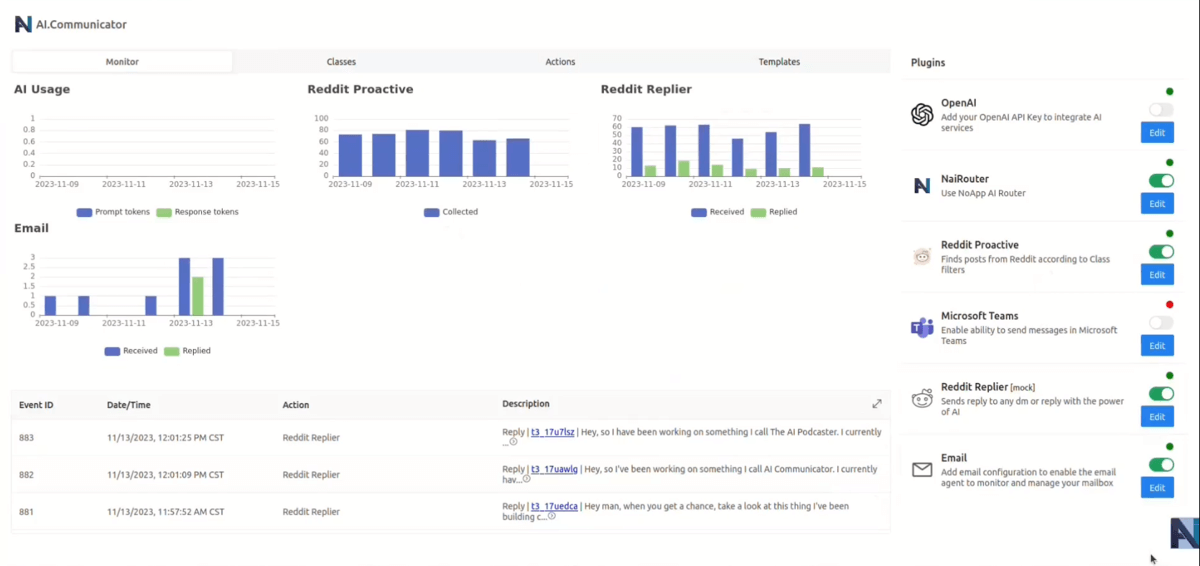This screenshot has height=566, width=1200.
Task: Click the Email envelope plugin icon
Action: coord(922,470)
